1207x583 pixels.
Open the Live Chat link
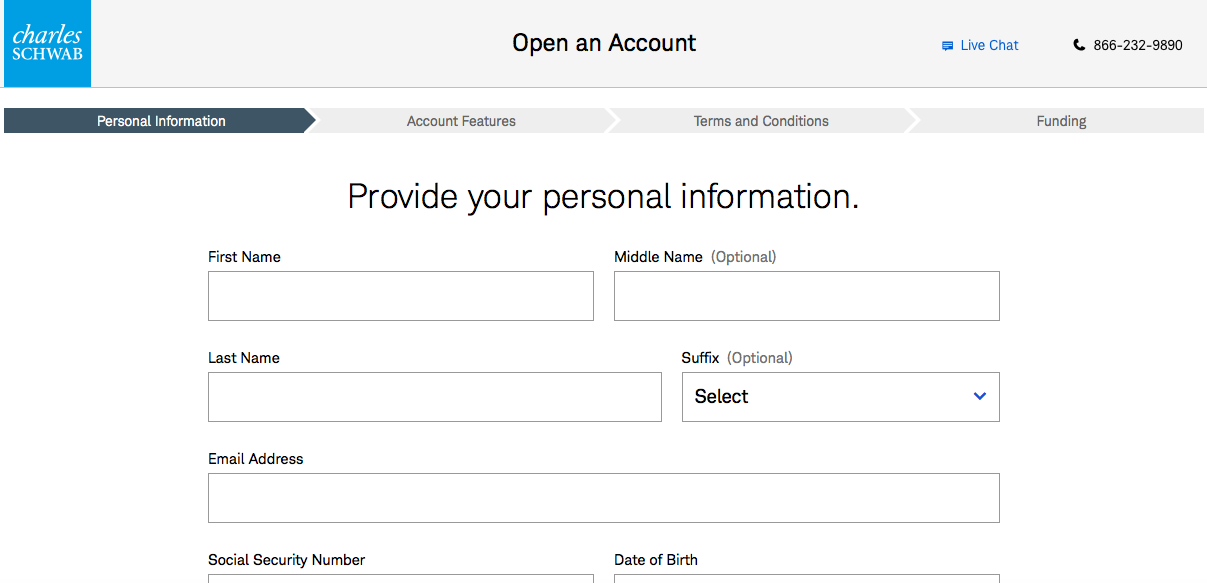[x=989, y=45]
